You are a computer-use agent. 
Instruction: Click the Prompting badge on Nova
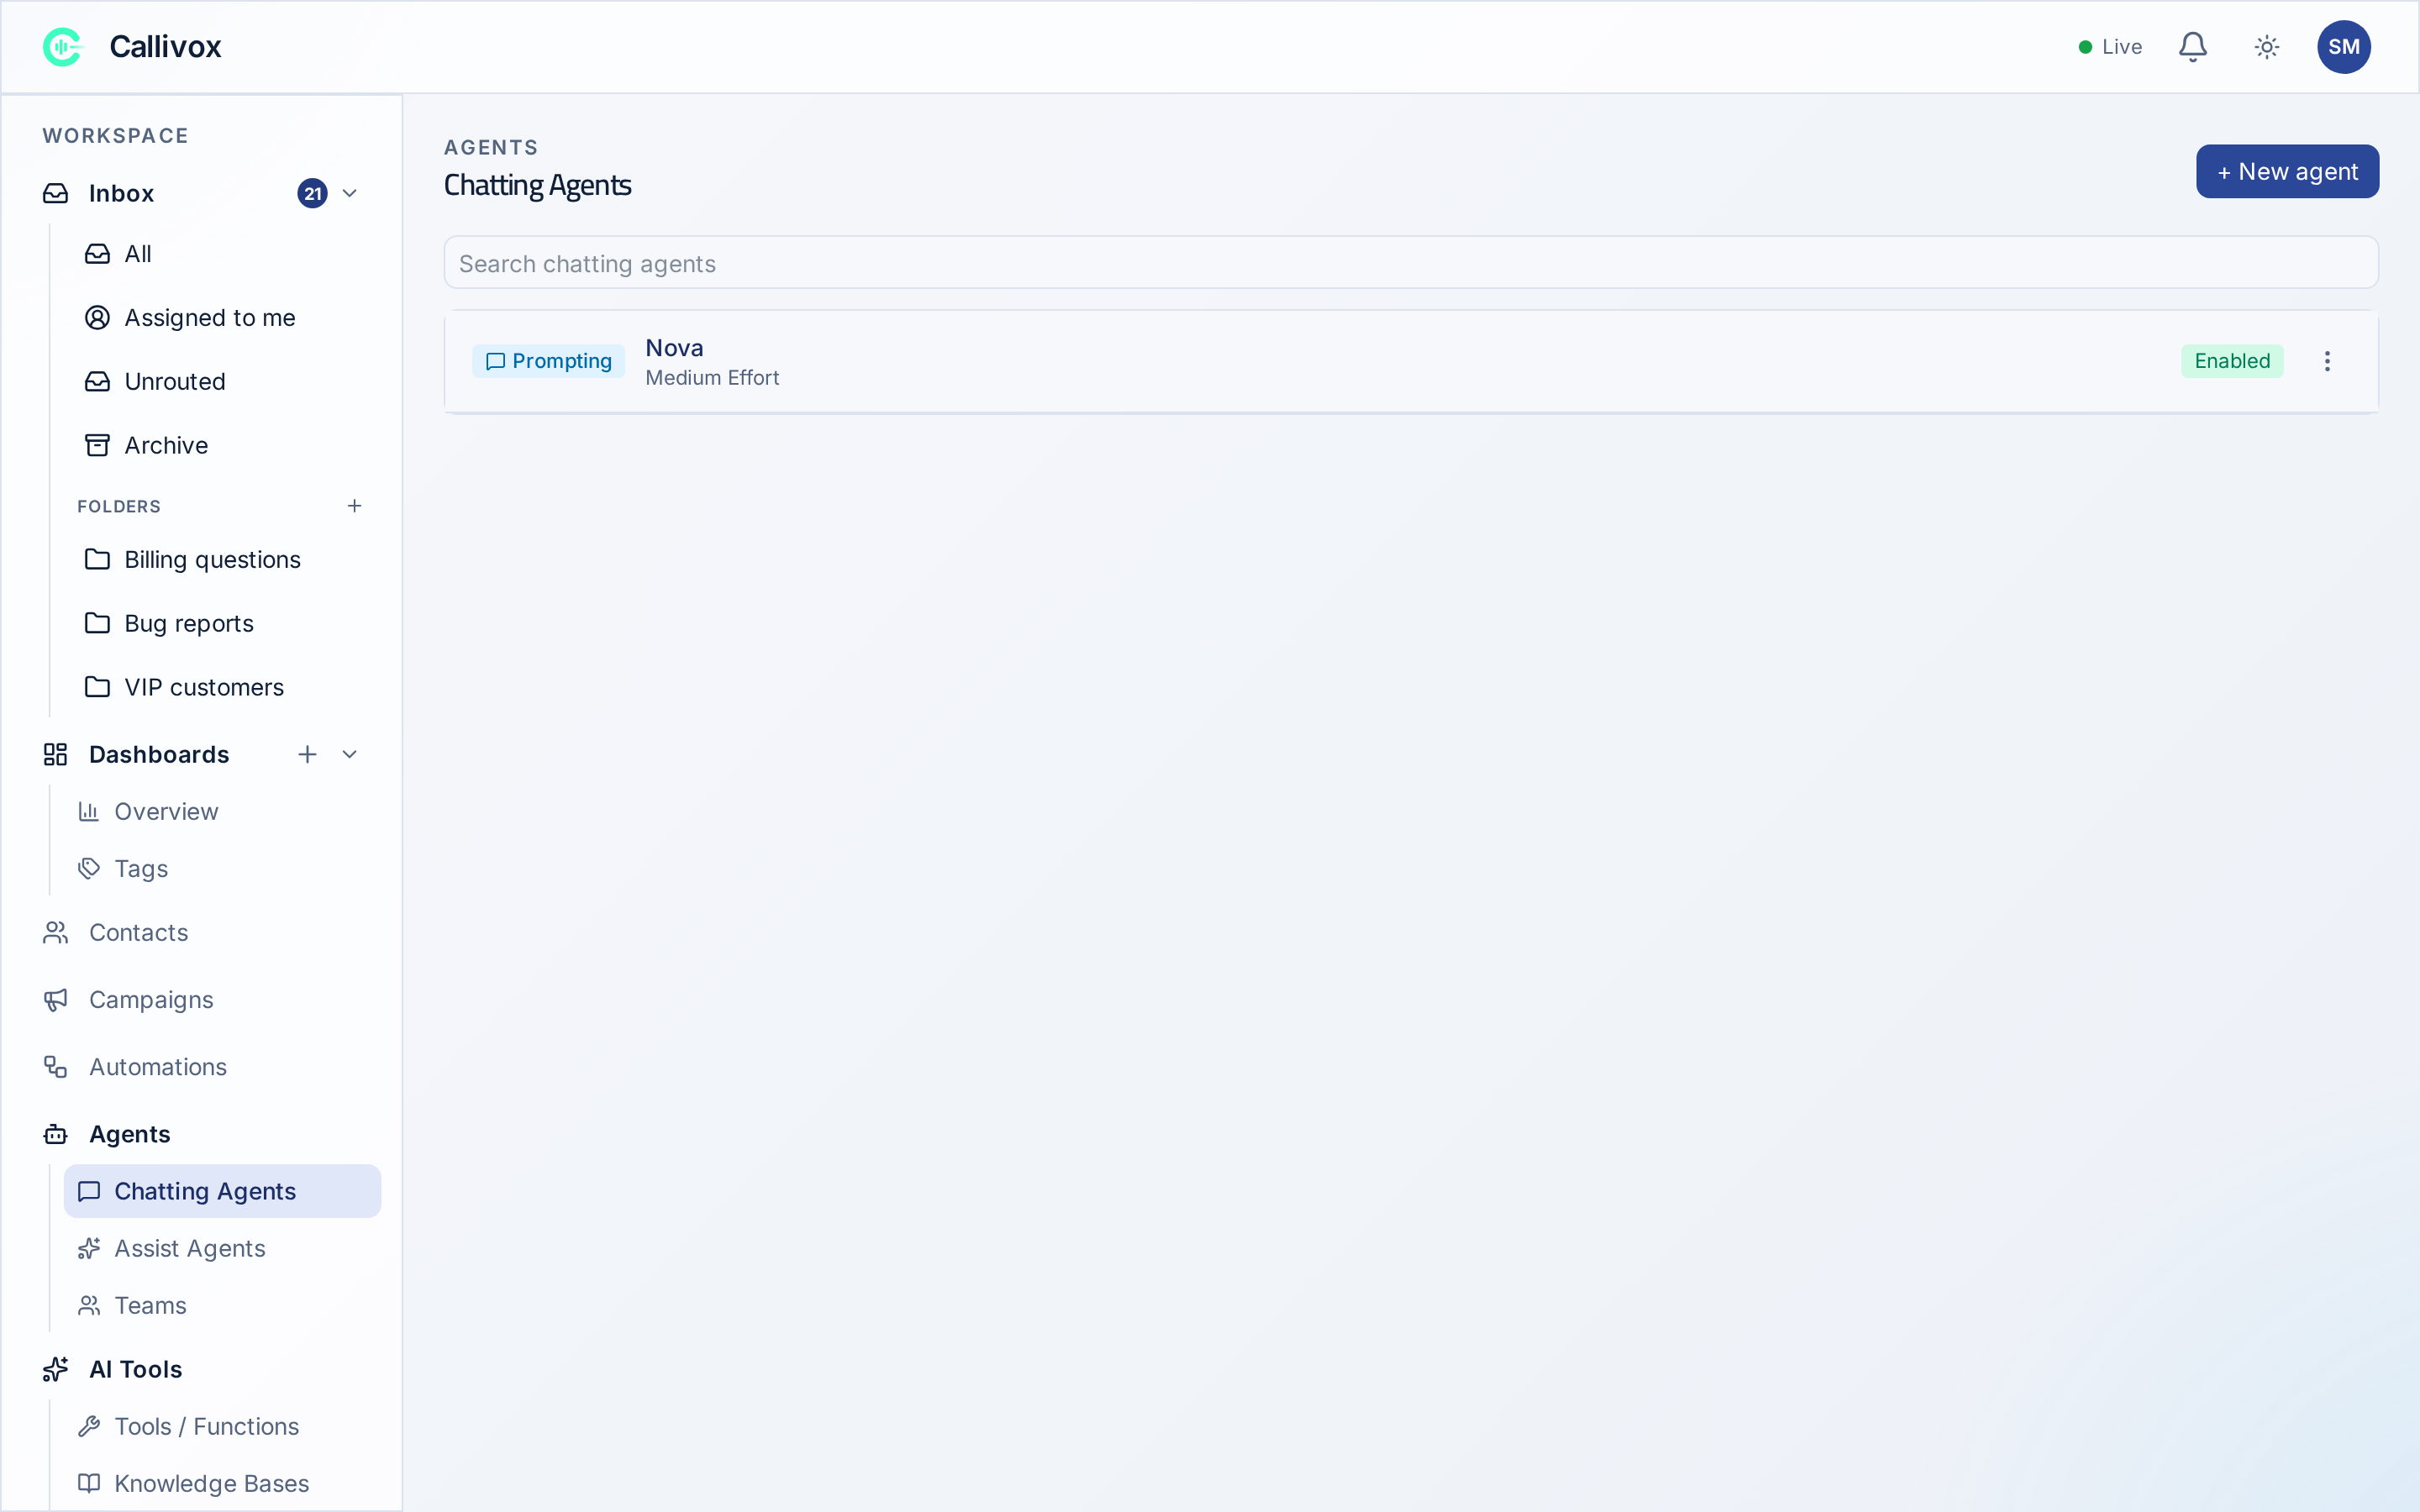548,361
